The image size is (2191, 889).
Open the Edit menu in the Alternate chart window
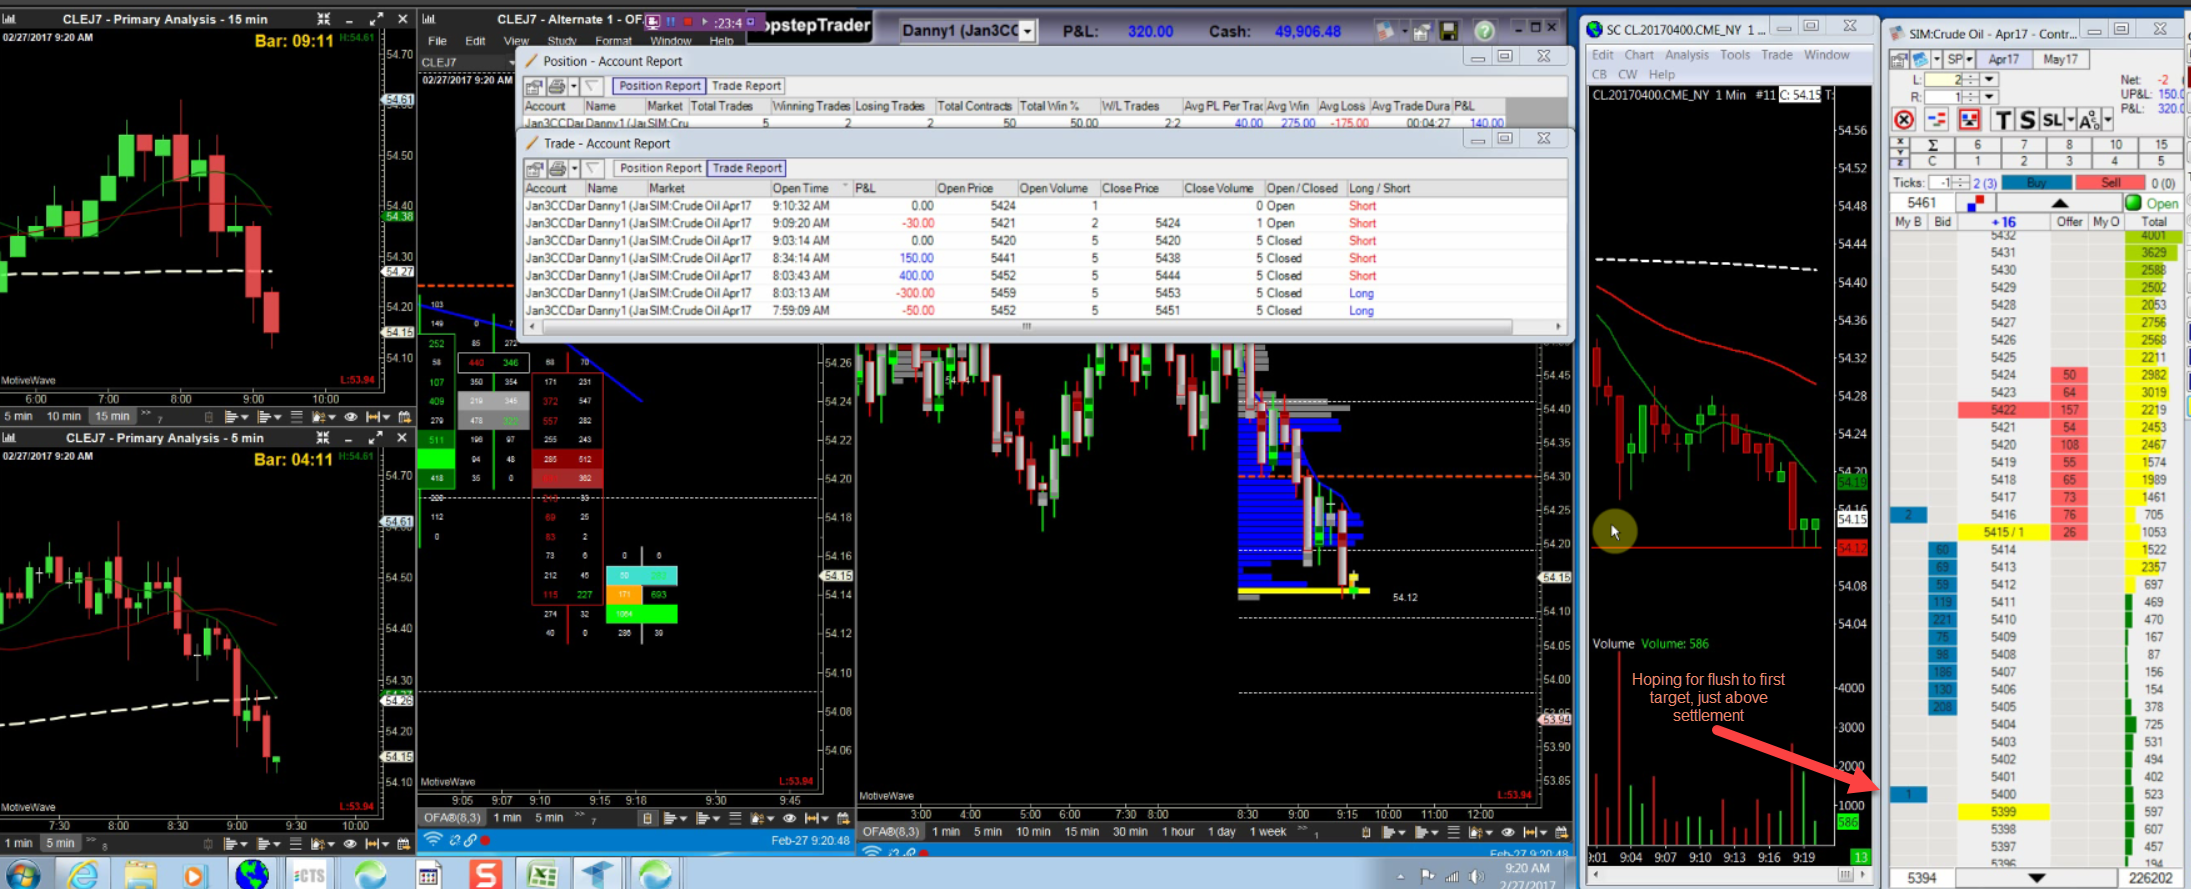475,41
